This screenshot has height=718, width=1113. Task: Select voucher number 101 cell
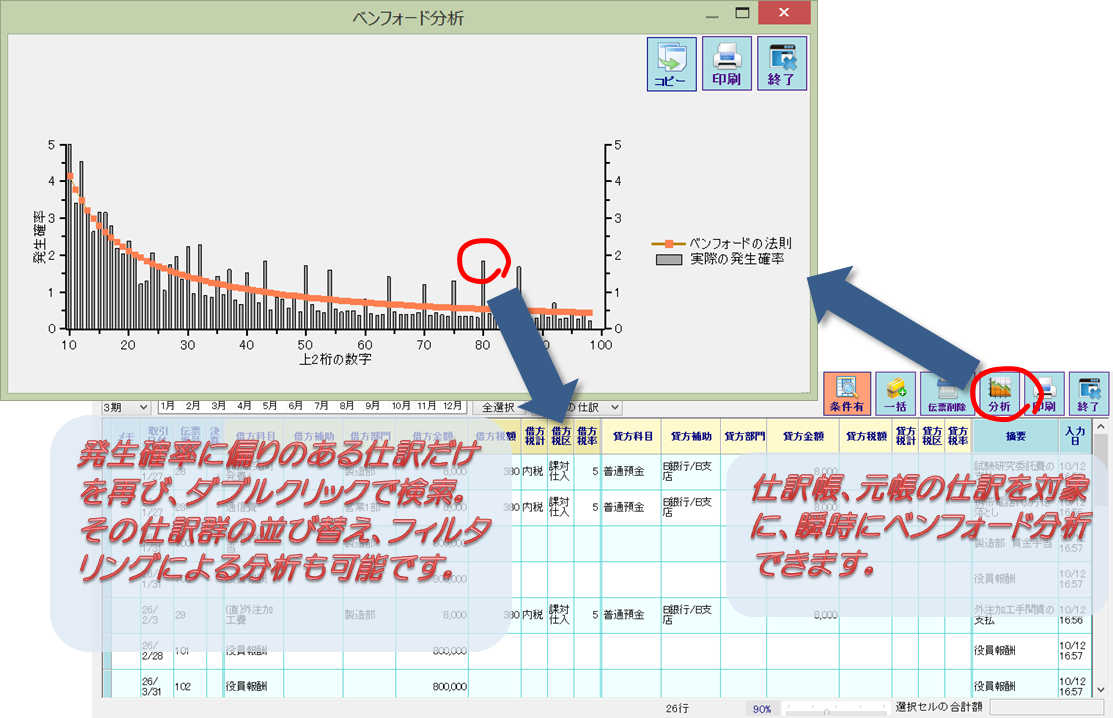coord(190,651)
